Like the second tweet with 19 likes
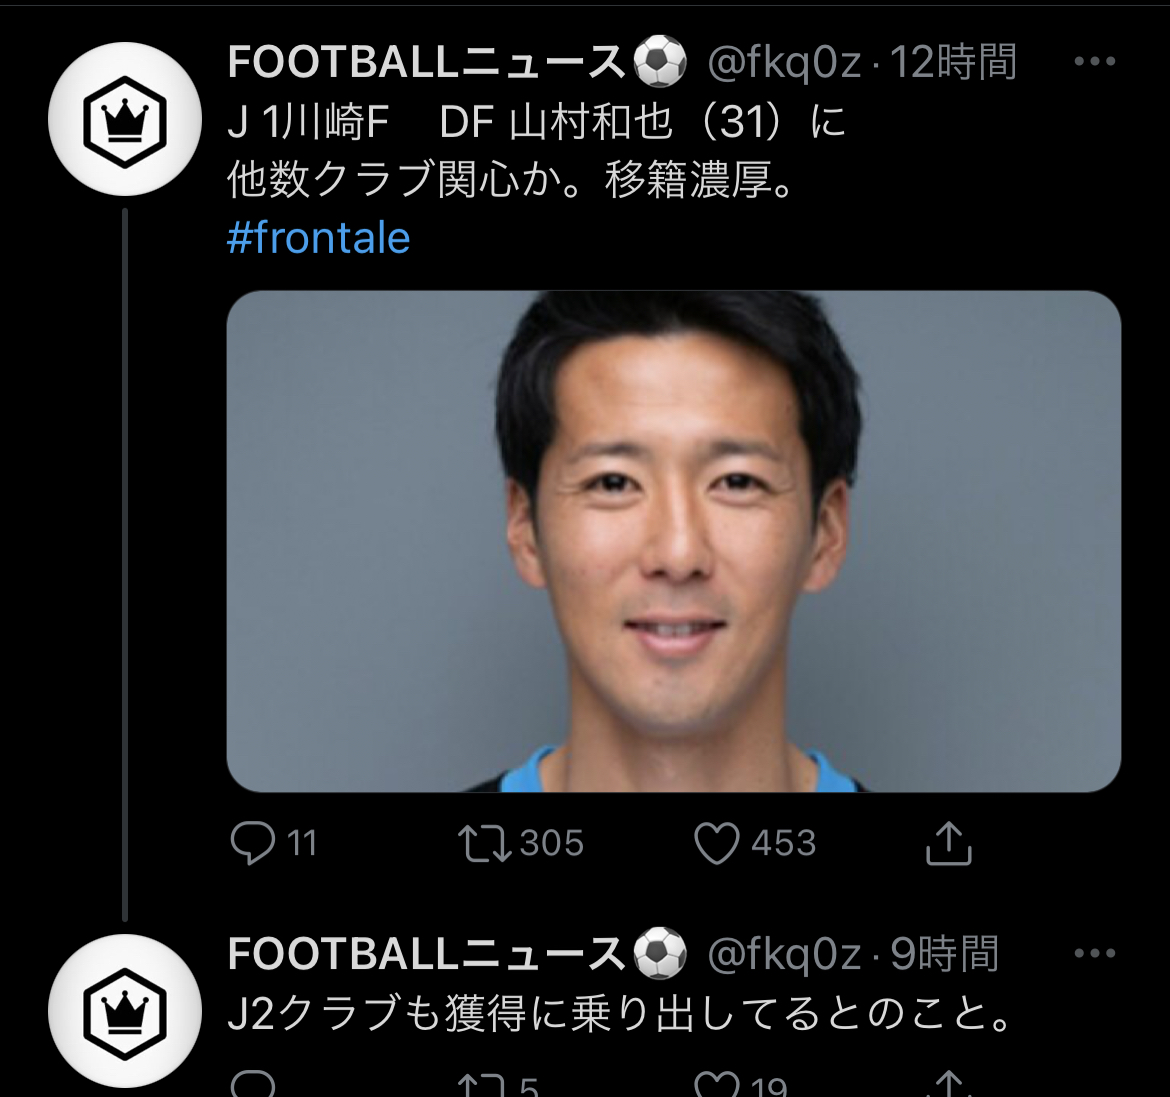Viewport: 1170px width, 1097px height. [716, 1084]
